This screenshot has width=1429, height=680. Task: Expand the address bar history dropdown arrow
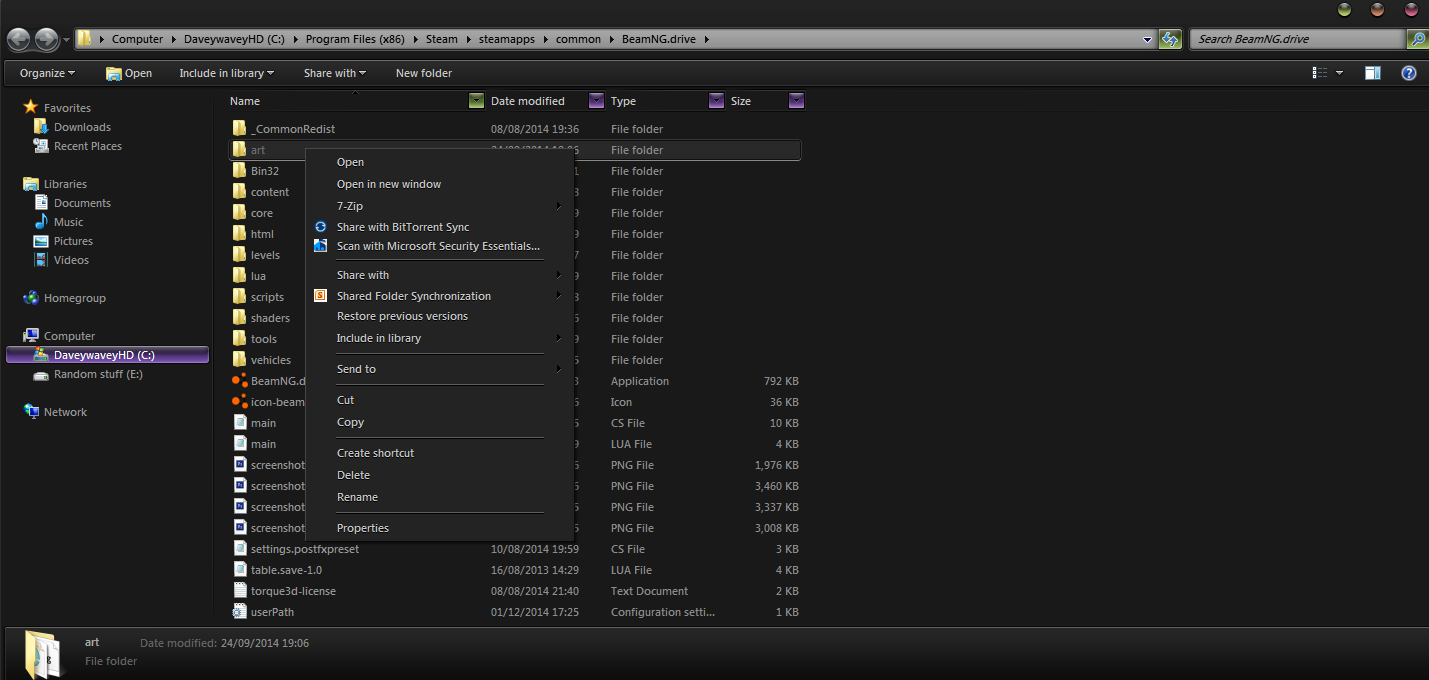(1147, 40)
